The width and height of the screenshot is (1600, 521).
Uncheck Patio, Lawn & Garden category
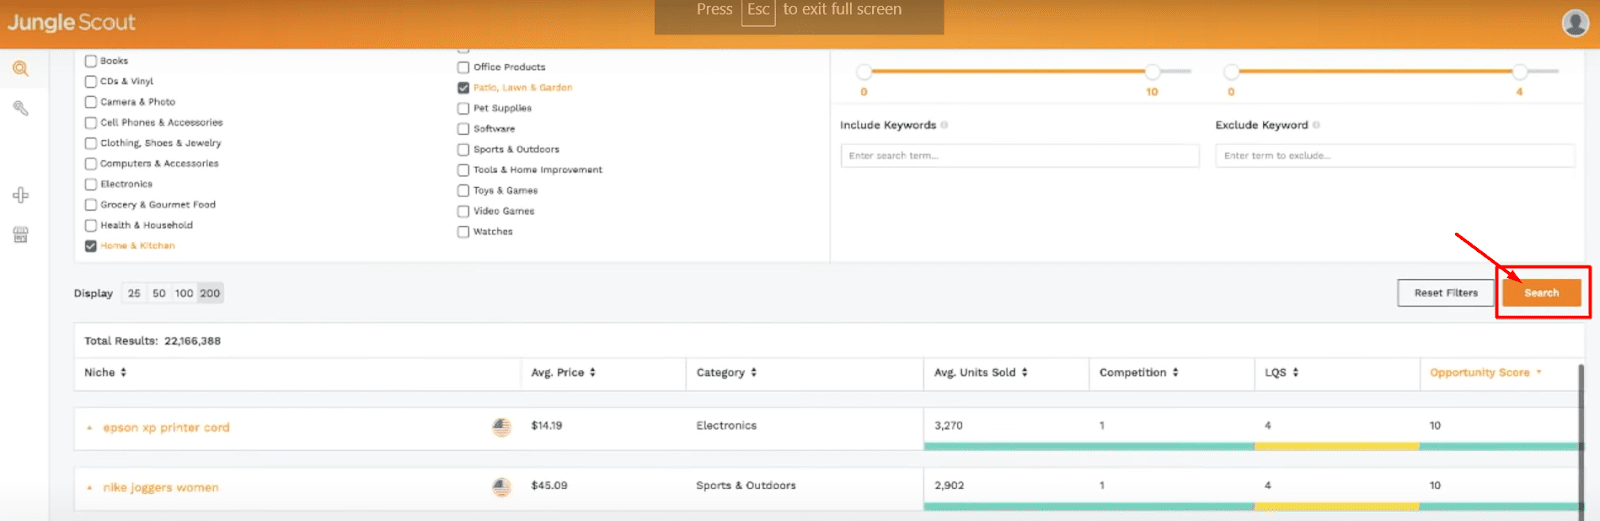[463, 88]
